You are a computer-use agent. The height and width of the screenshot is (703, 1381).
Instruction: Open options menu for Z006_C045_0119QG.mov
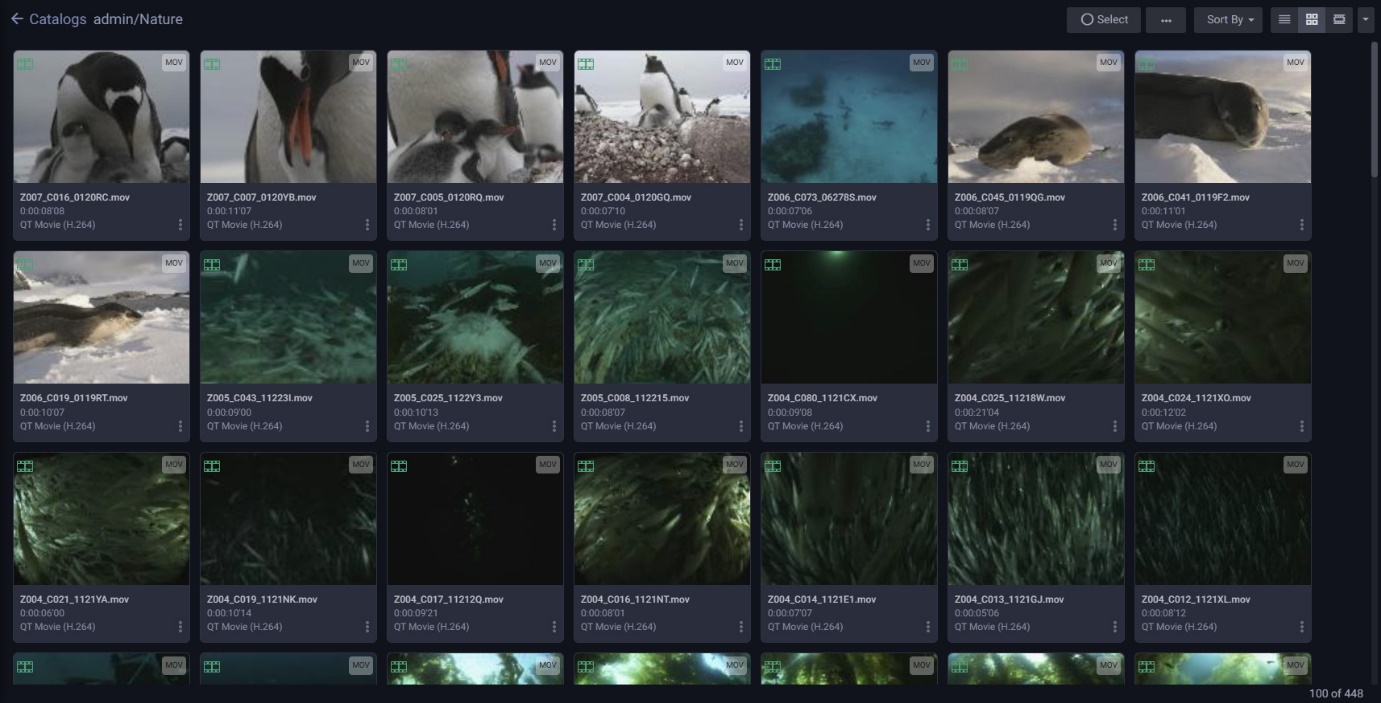pyautogui.click(x=1116, y=225)
